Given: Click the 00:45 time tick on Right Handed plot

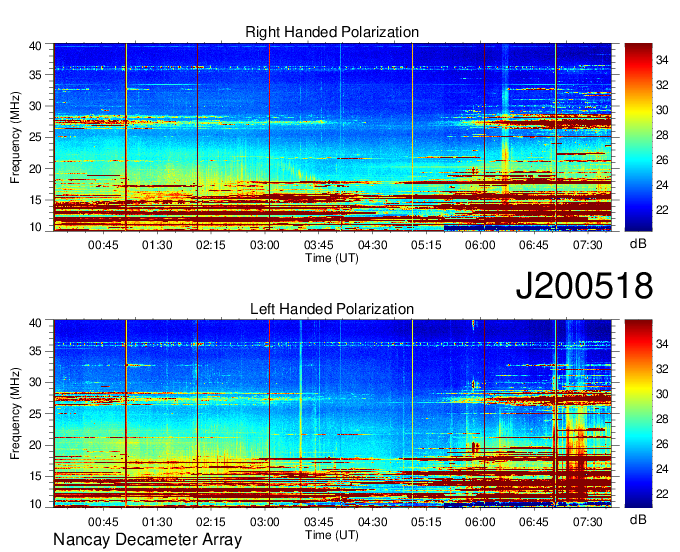Looking at the screenshot, I should point(103,245).
